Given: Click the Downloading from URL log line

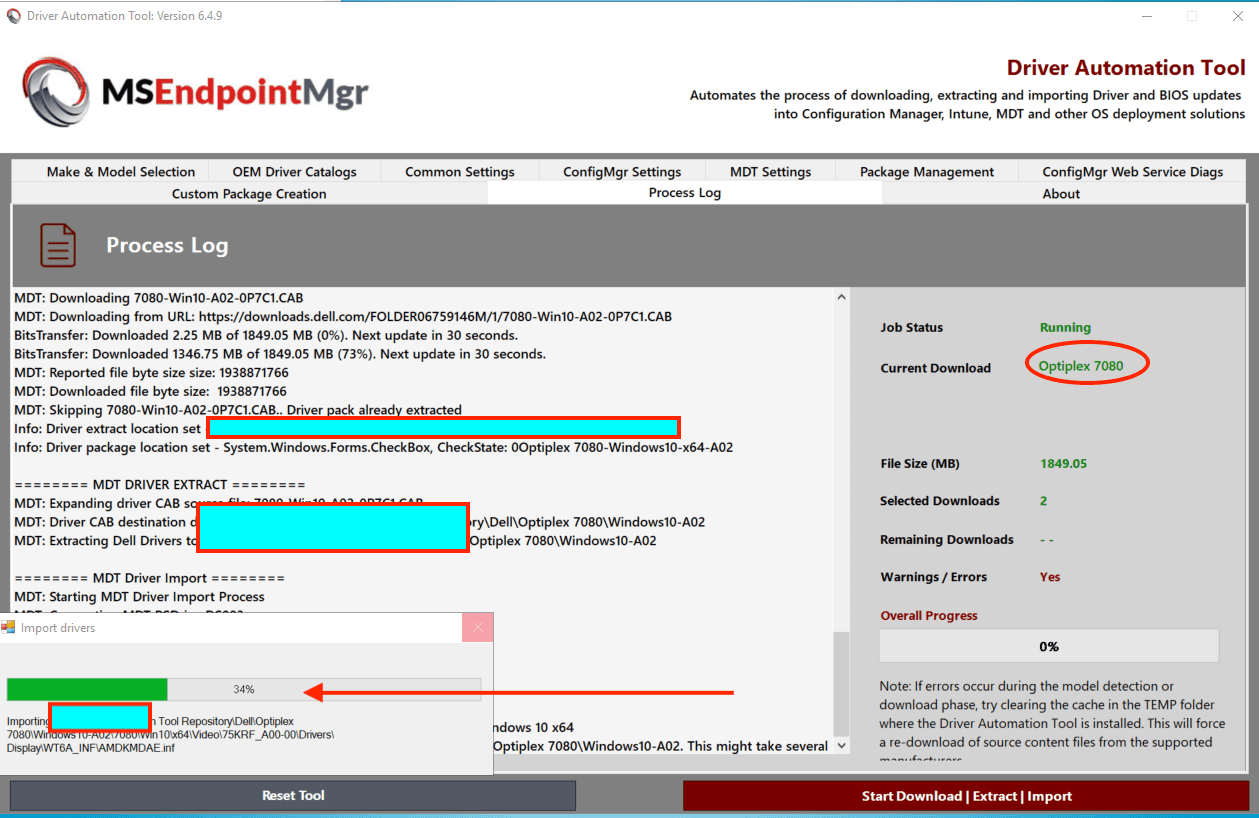Looking at the screenshot, I should coord(343,317).
